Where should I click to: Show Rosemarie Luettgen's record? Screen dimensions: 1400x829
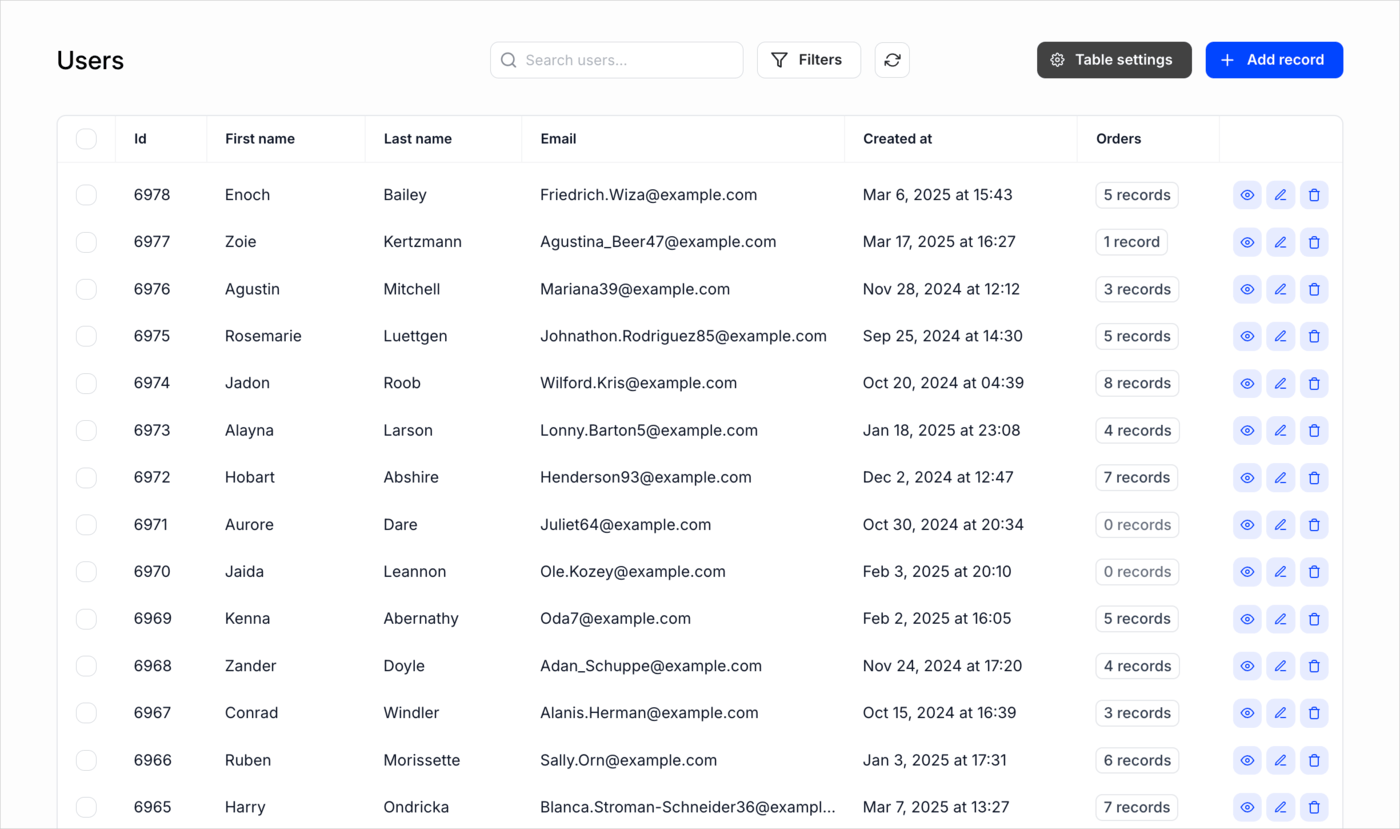coord(1247,336)
